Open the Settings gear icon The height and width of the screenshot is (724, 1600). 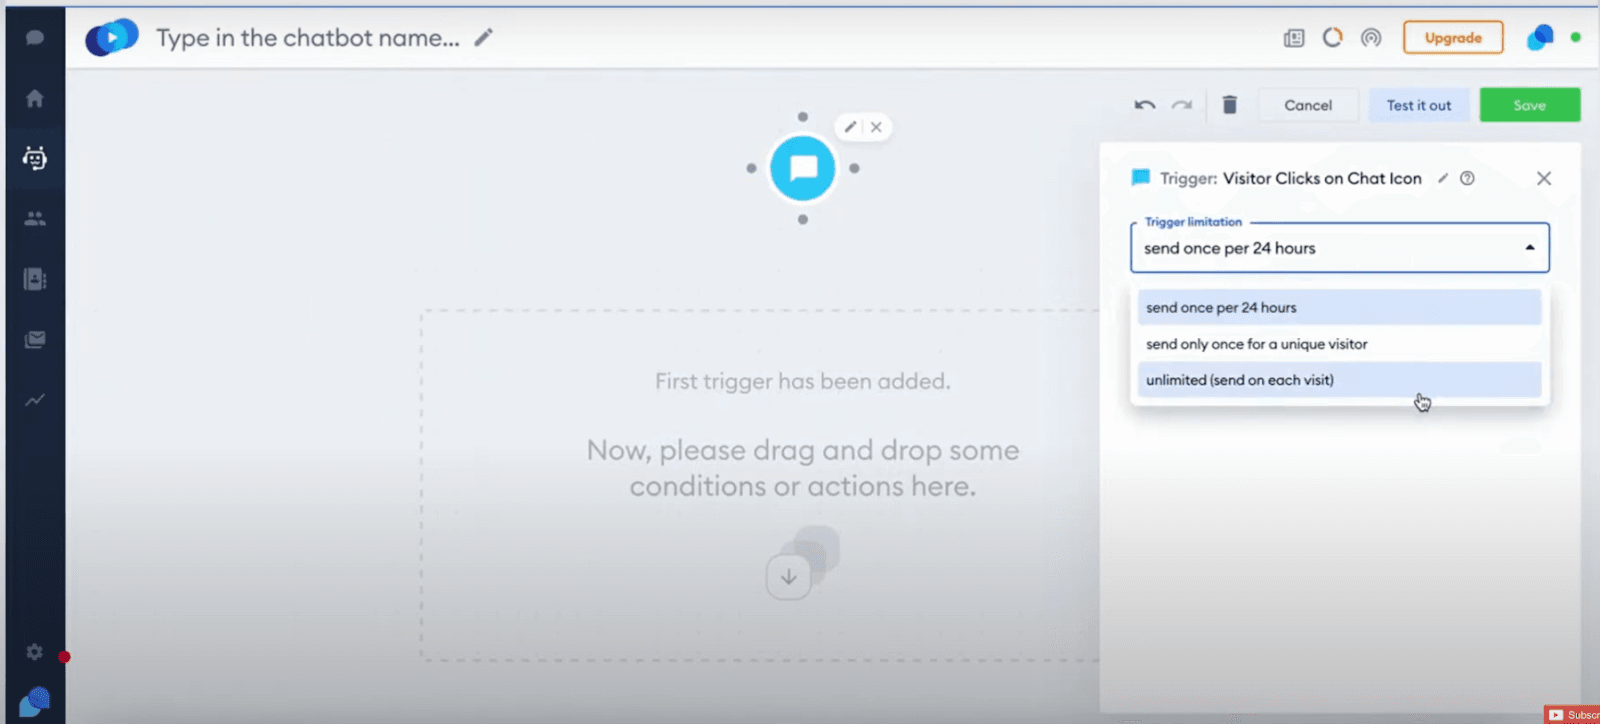pyautogui.click(x=35, y=652)
